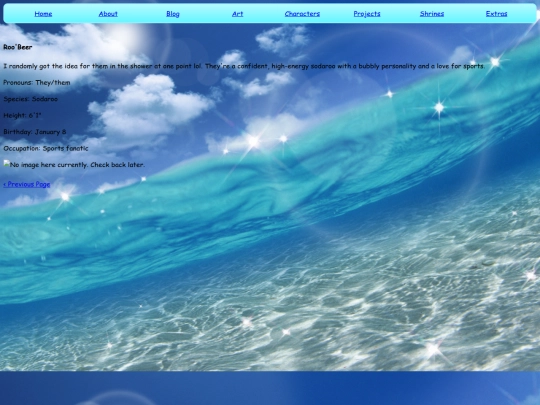Click the Species: Sodaroo line

(x=30, y=99)
